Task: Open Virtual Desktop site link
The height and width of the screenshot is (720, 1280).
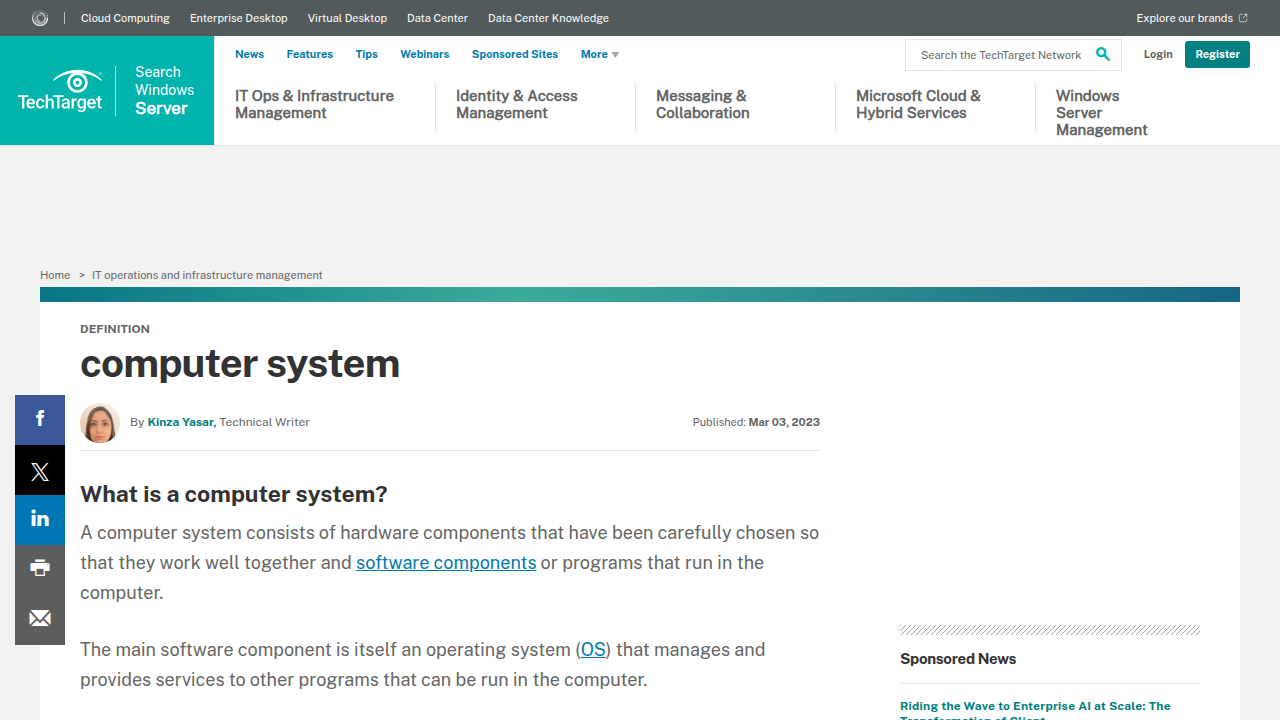Action: (x=347, y=18)
